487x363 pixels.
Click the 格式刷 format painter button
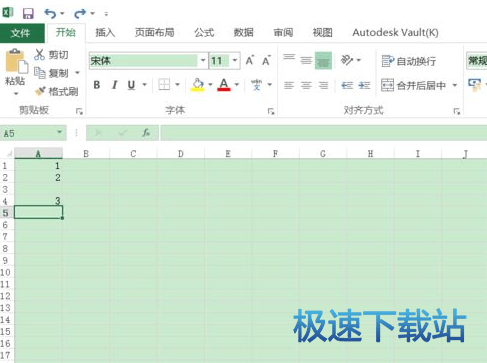[x=57, y=91]
